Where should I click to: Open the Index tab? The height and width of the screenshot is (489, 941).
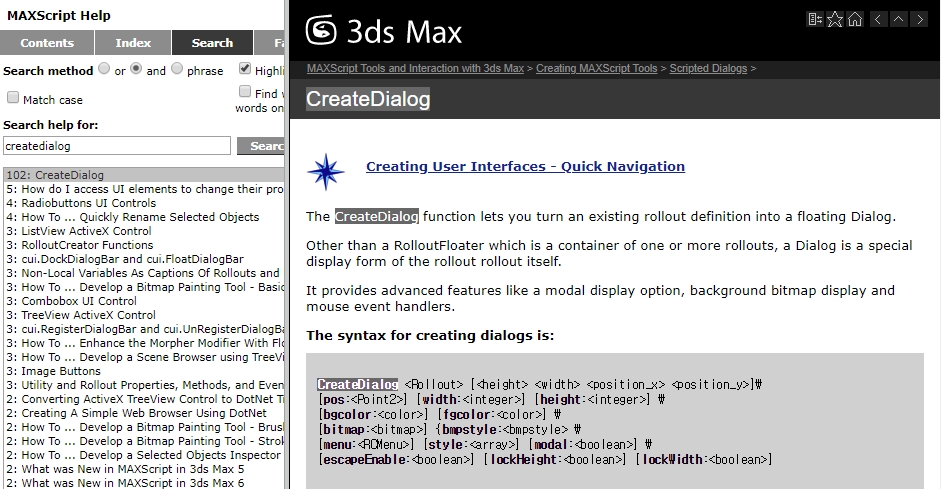pyautogui.click(x=133, y=43)
